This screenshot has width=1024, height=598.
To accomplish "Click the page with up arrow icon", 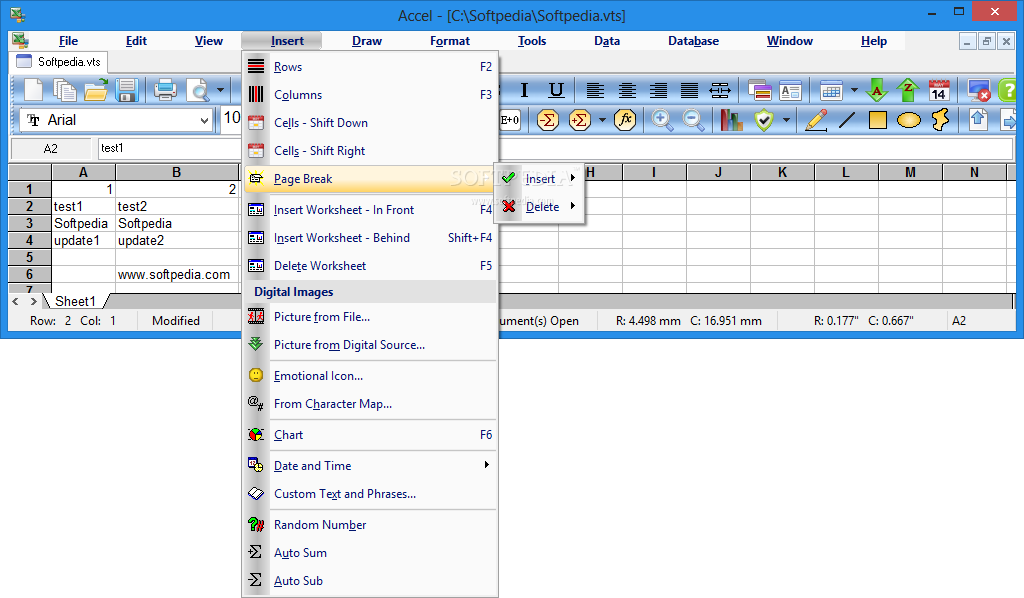I will (978, 120).
